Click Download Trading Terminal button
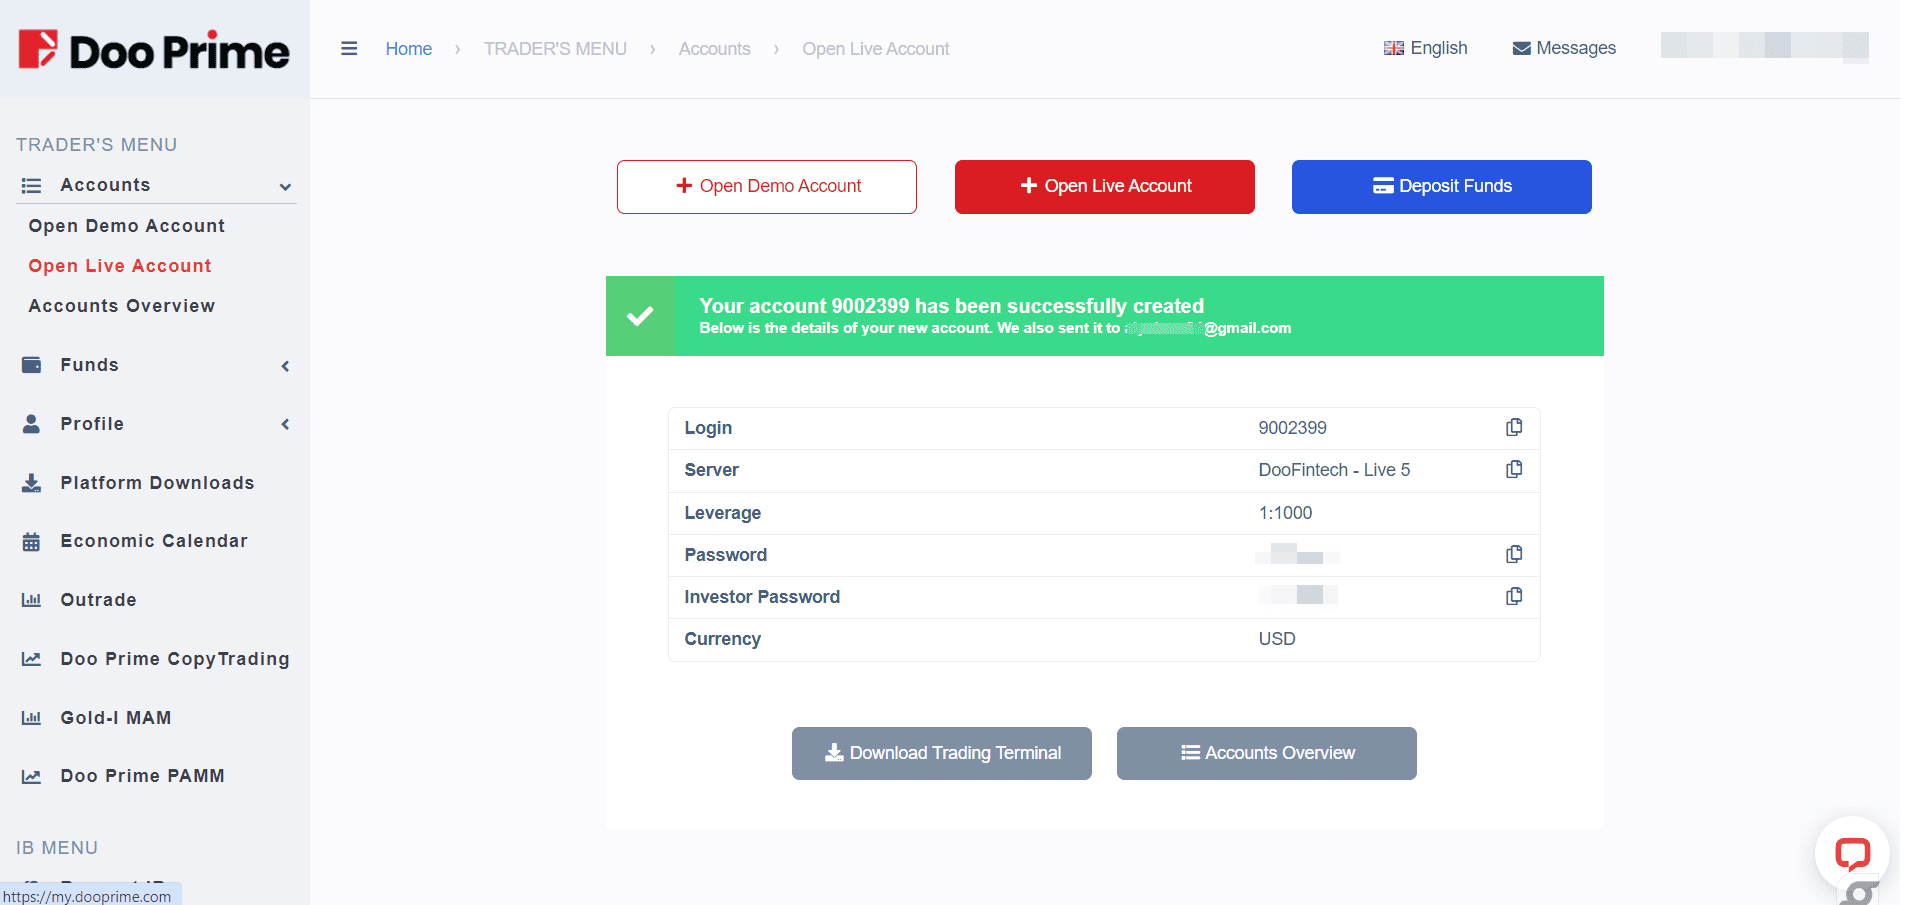Image resolution: width=1915 pixels, height=905 pixels. click(x=942, y=753)
